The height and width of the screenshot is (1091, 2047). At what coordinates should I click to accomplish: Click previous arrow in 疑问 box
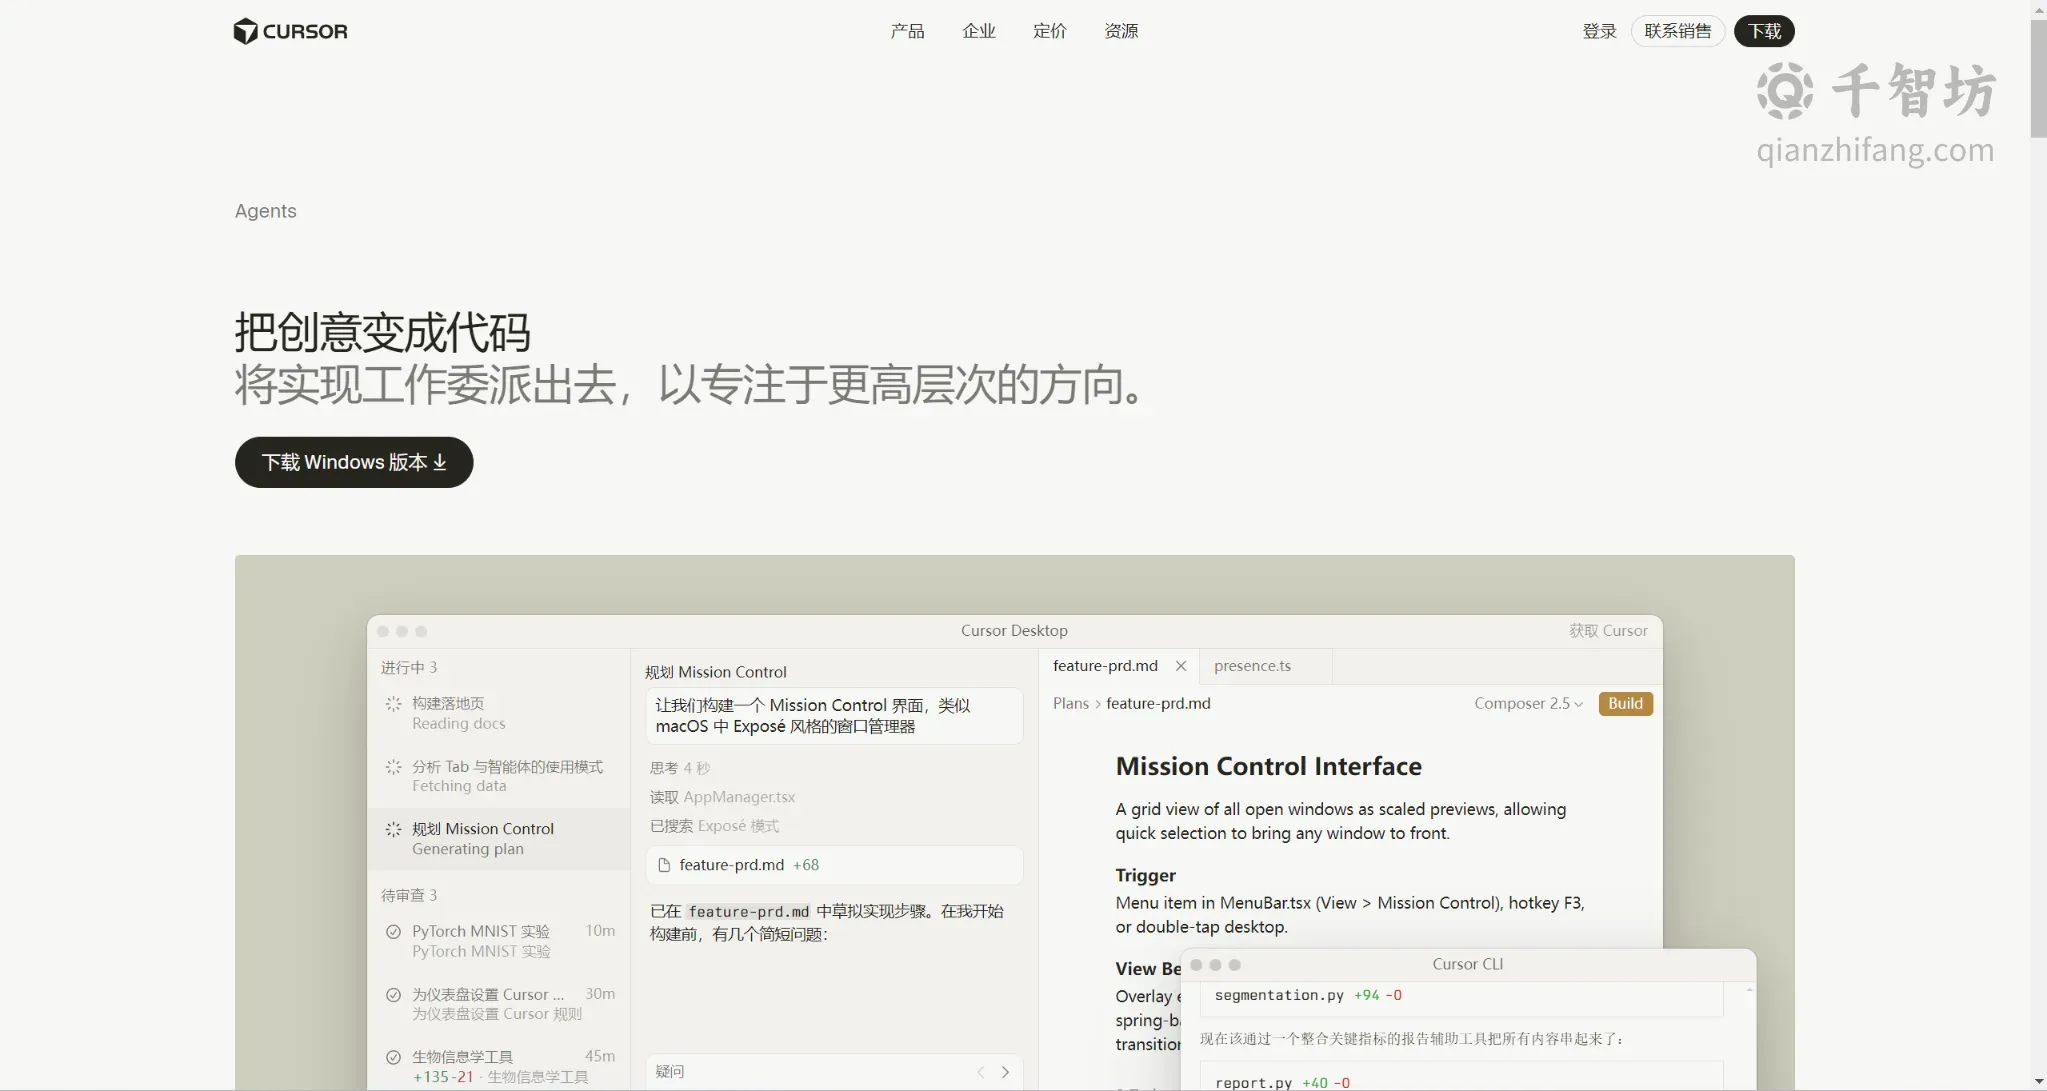tap(980, 1072)
